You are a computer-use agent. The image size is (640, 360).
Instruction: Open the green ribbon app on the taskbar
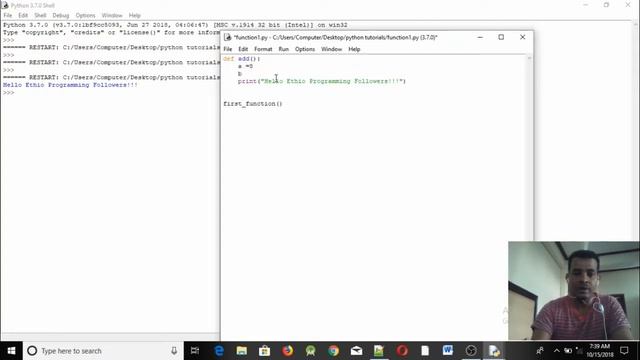point(310,351)
